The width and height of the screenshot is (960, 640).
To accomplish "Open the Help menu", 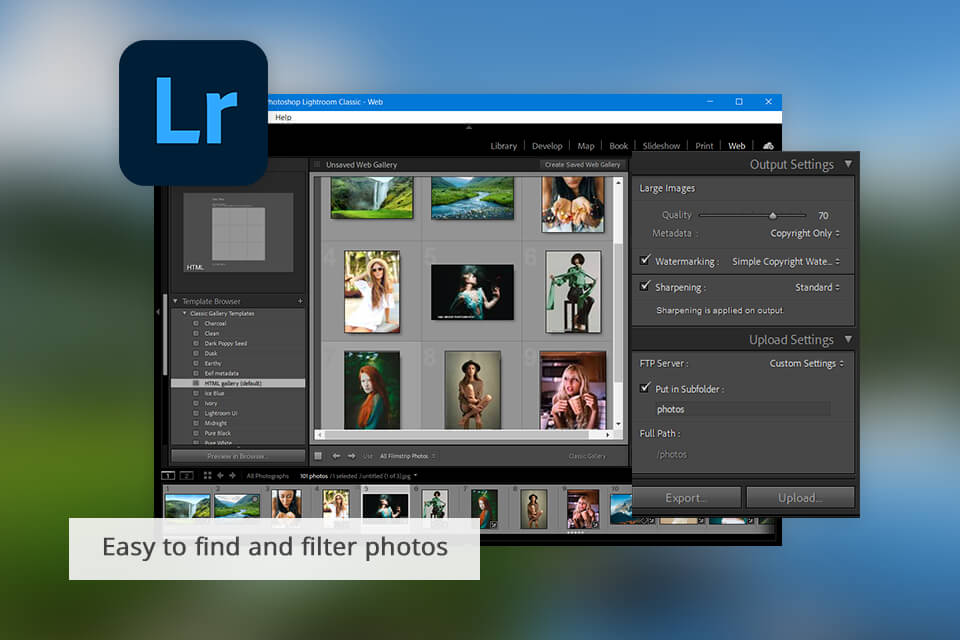I will point(283,117).
